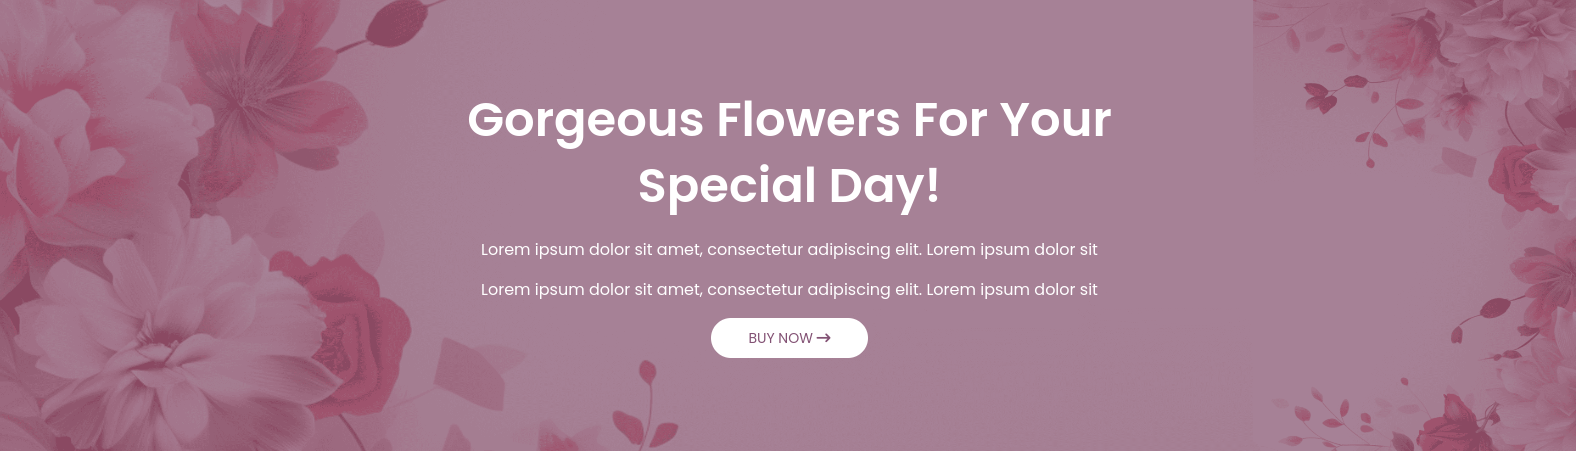Click the word "Flowers" in the heading
Image resolution: width=1576 pixels, height=451 pixels.
point(808,120)
